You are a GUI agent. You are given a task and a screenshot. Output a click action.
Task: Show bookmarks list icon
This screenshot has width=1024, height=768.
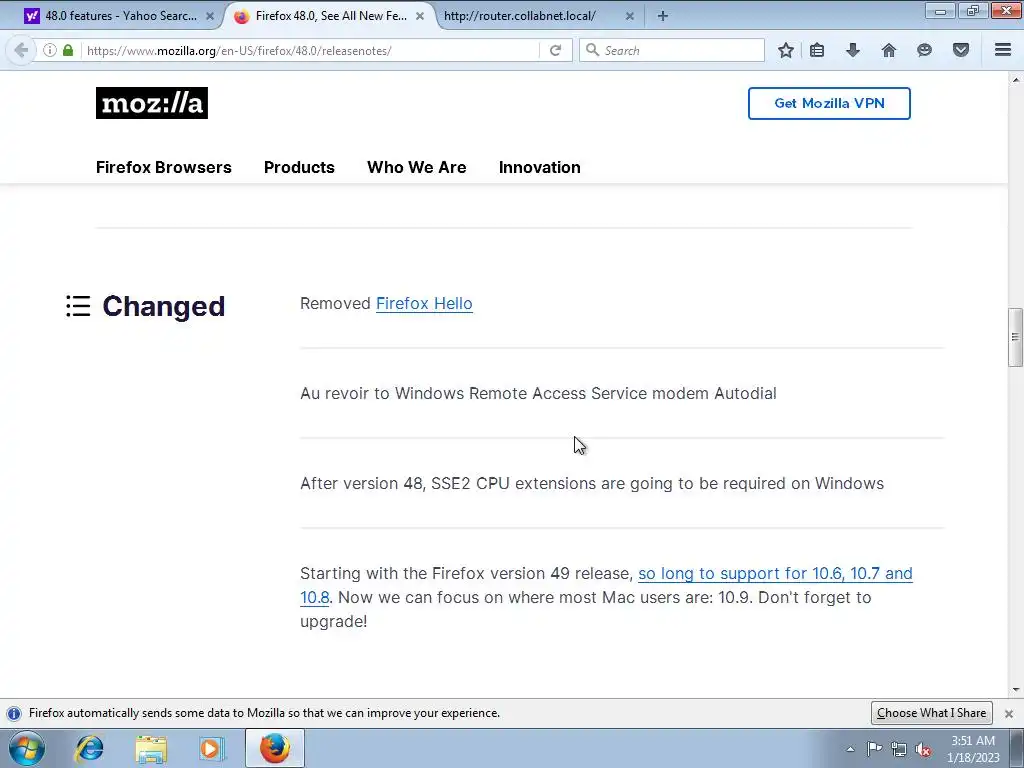click(817, 50)
